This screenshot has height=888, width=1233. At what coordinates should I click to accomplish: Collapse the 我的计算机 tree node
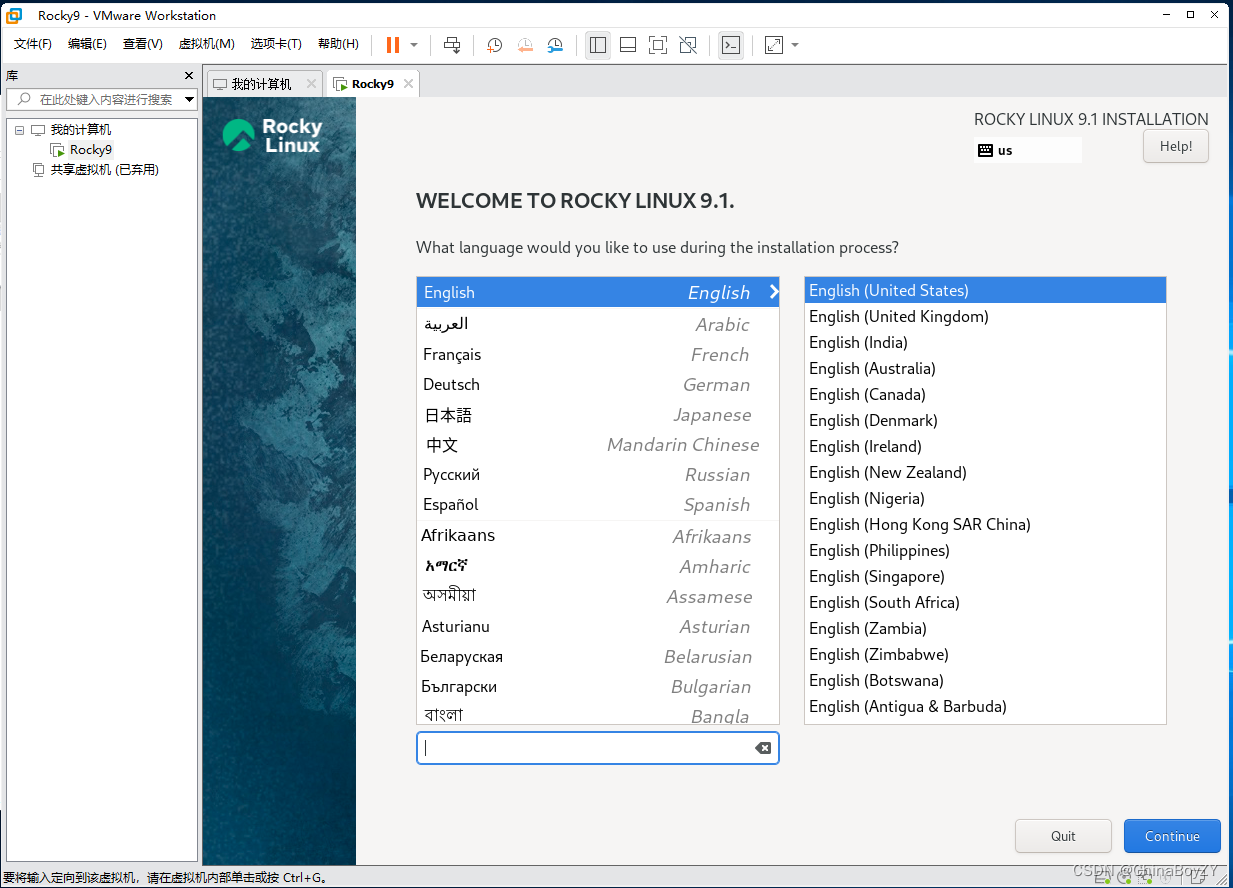coord(19,130)
